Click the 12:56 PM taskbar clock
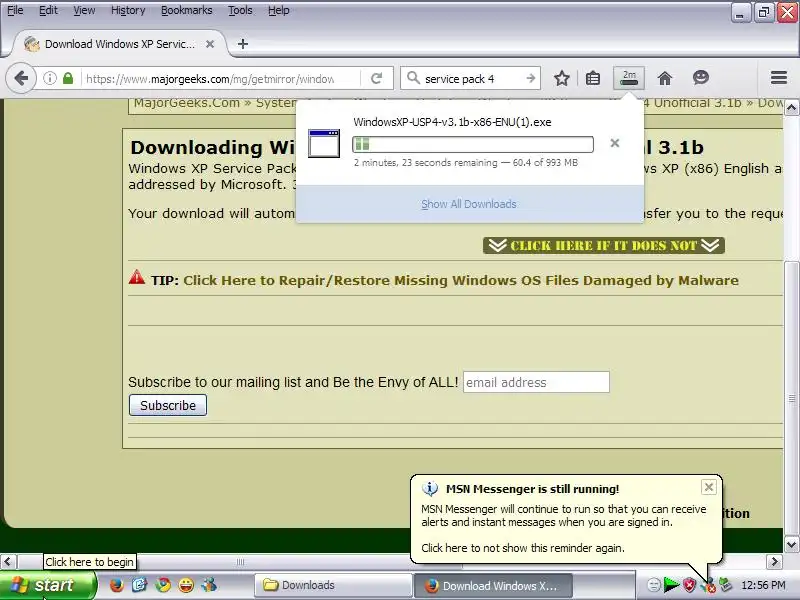 [763, 585]
